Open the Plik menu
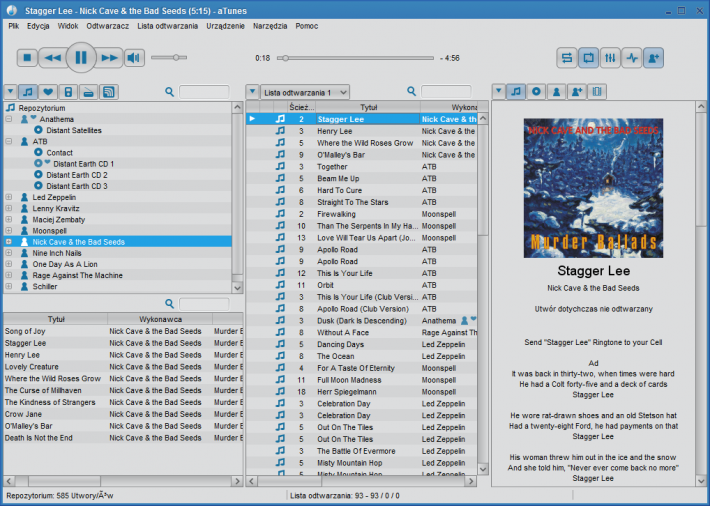This screenshot has width=710, height=506. click(14, 26)
